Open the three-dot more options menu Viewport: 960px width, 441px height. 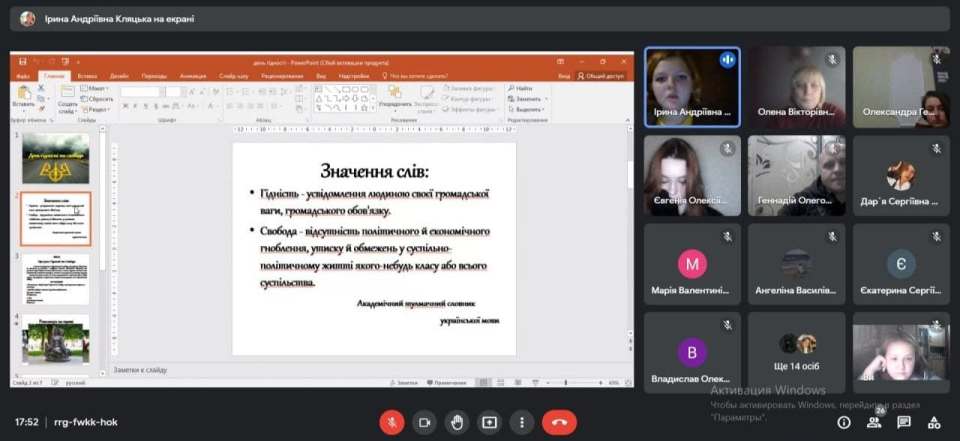click(x=521, y=422)
